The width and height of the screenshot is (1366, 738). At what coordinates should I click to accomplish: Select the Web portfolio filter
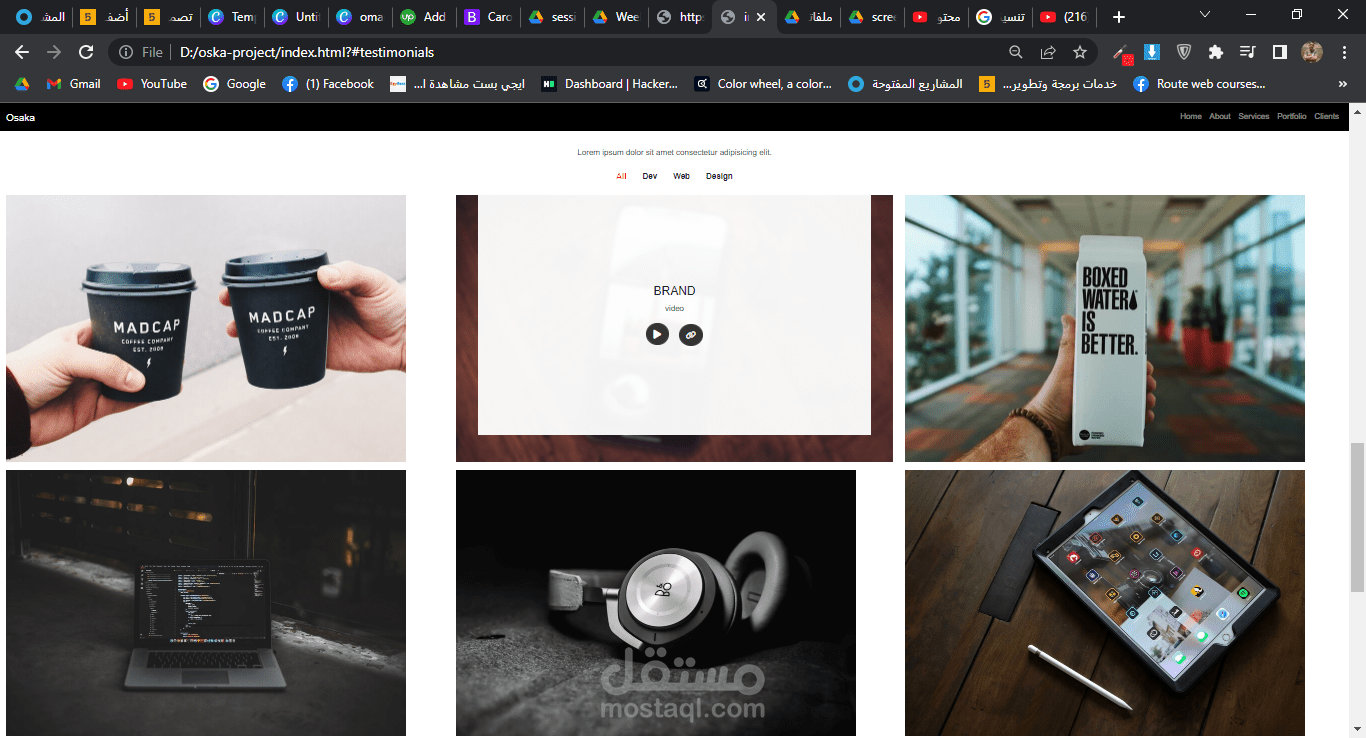tap(681, 176)
